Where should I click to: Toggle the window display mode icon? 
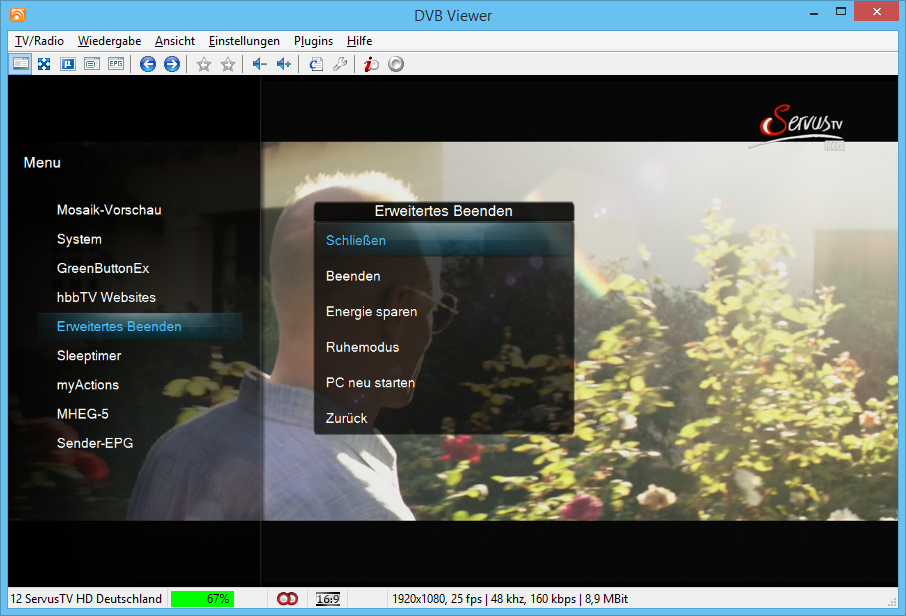click(21, 64)
